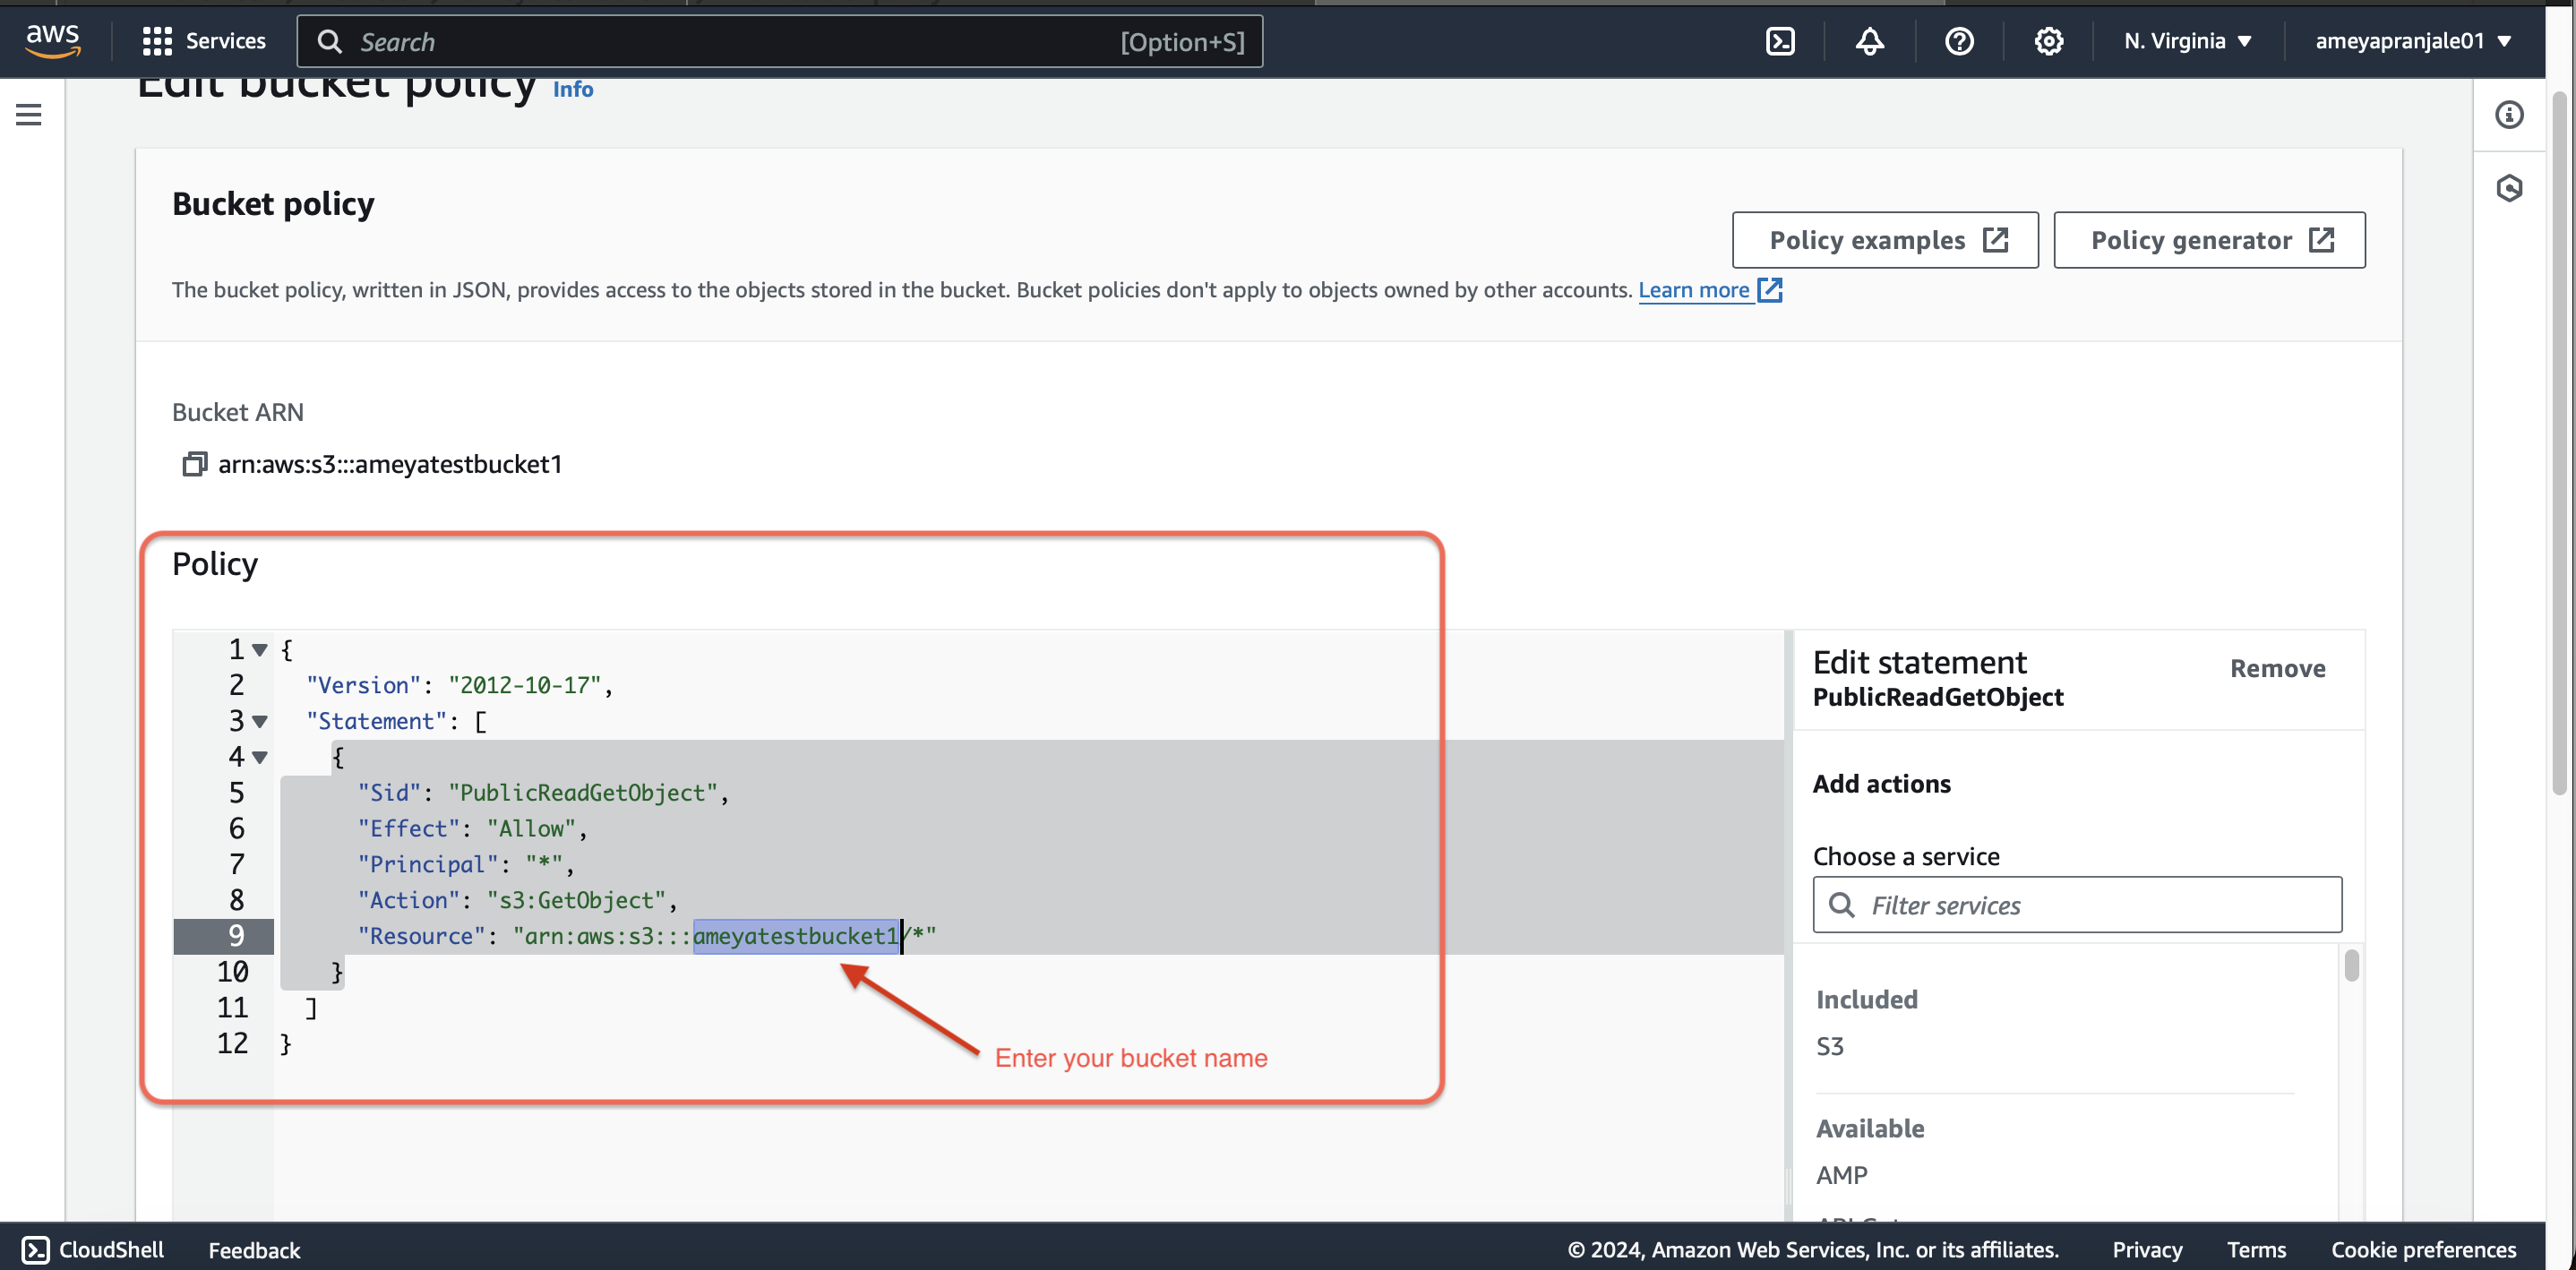Collapse the Statement array fold on line 3
The height and width of the screenshot is (1270, 2576).
(x=260, y=722)
